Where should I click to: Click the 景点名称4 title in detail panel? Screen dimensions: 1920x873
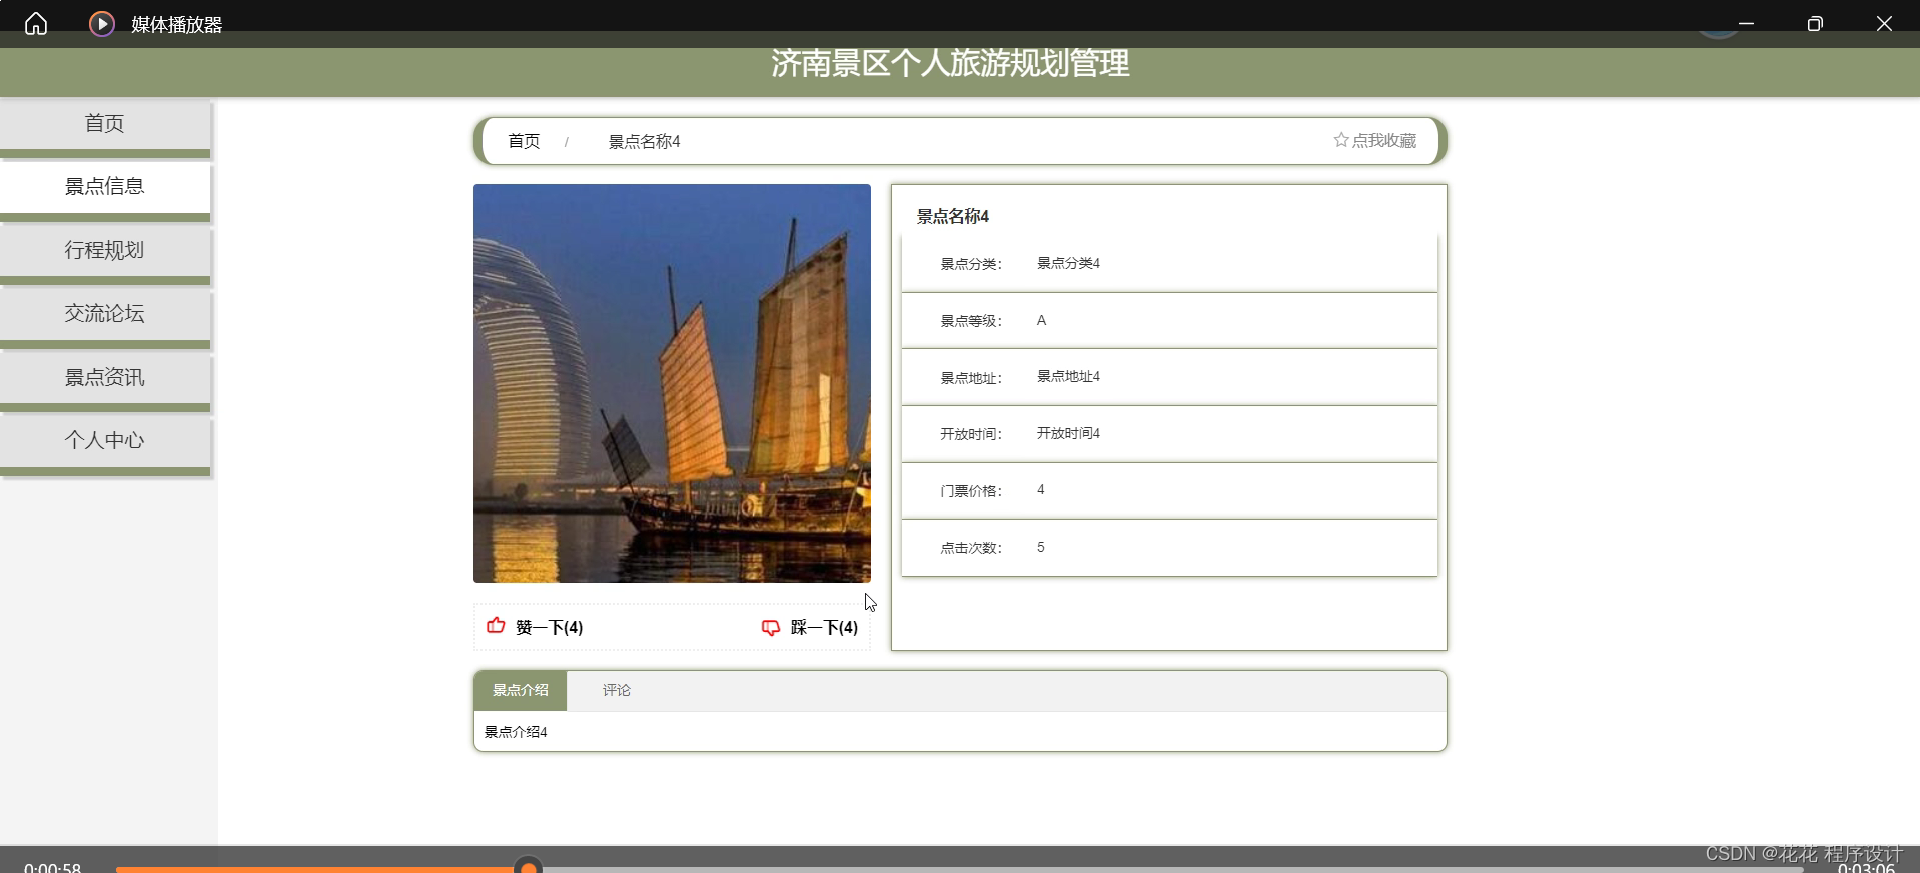click(x=953, y=216)
